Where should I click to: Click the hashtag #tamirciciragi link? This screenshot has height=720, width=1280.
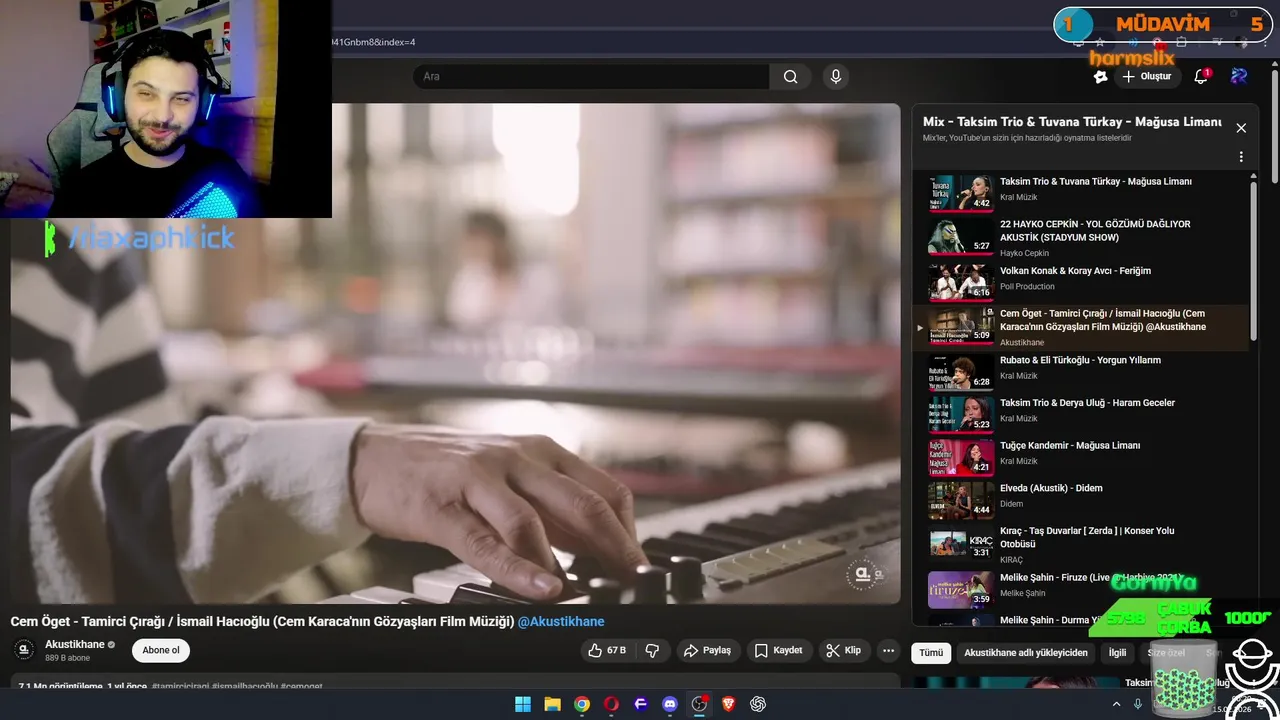coord(179,686)
